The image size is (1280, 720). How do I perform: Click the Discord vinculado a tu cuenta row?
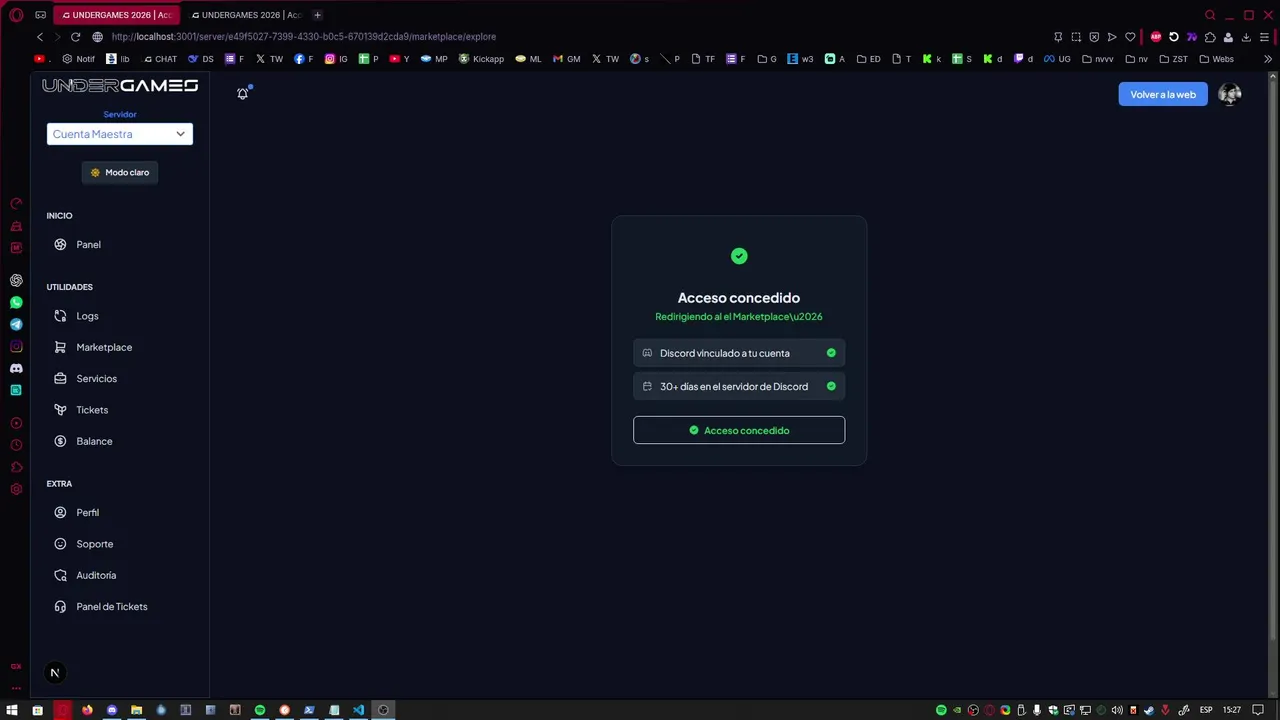click(x=739, y=353)
